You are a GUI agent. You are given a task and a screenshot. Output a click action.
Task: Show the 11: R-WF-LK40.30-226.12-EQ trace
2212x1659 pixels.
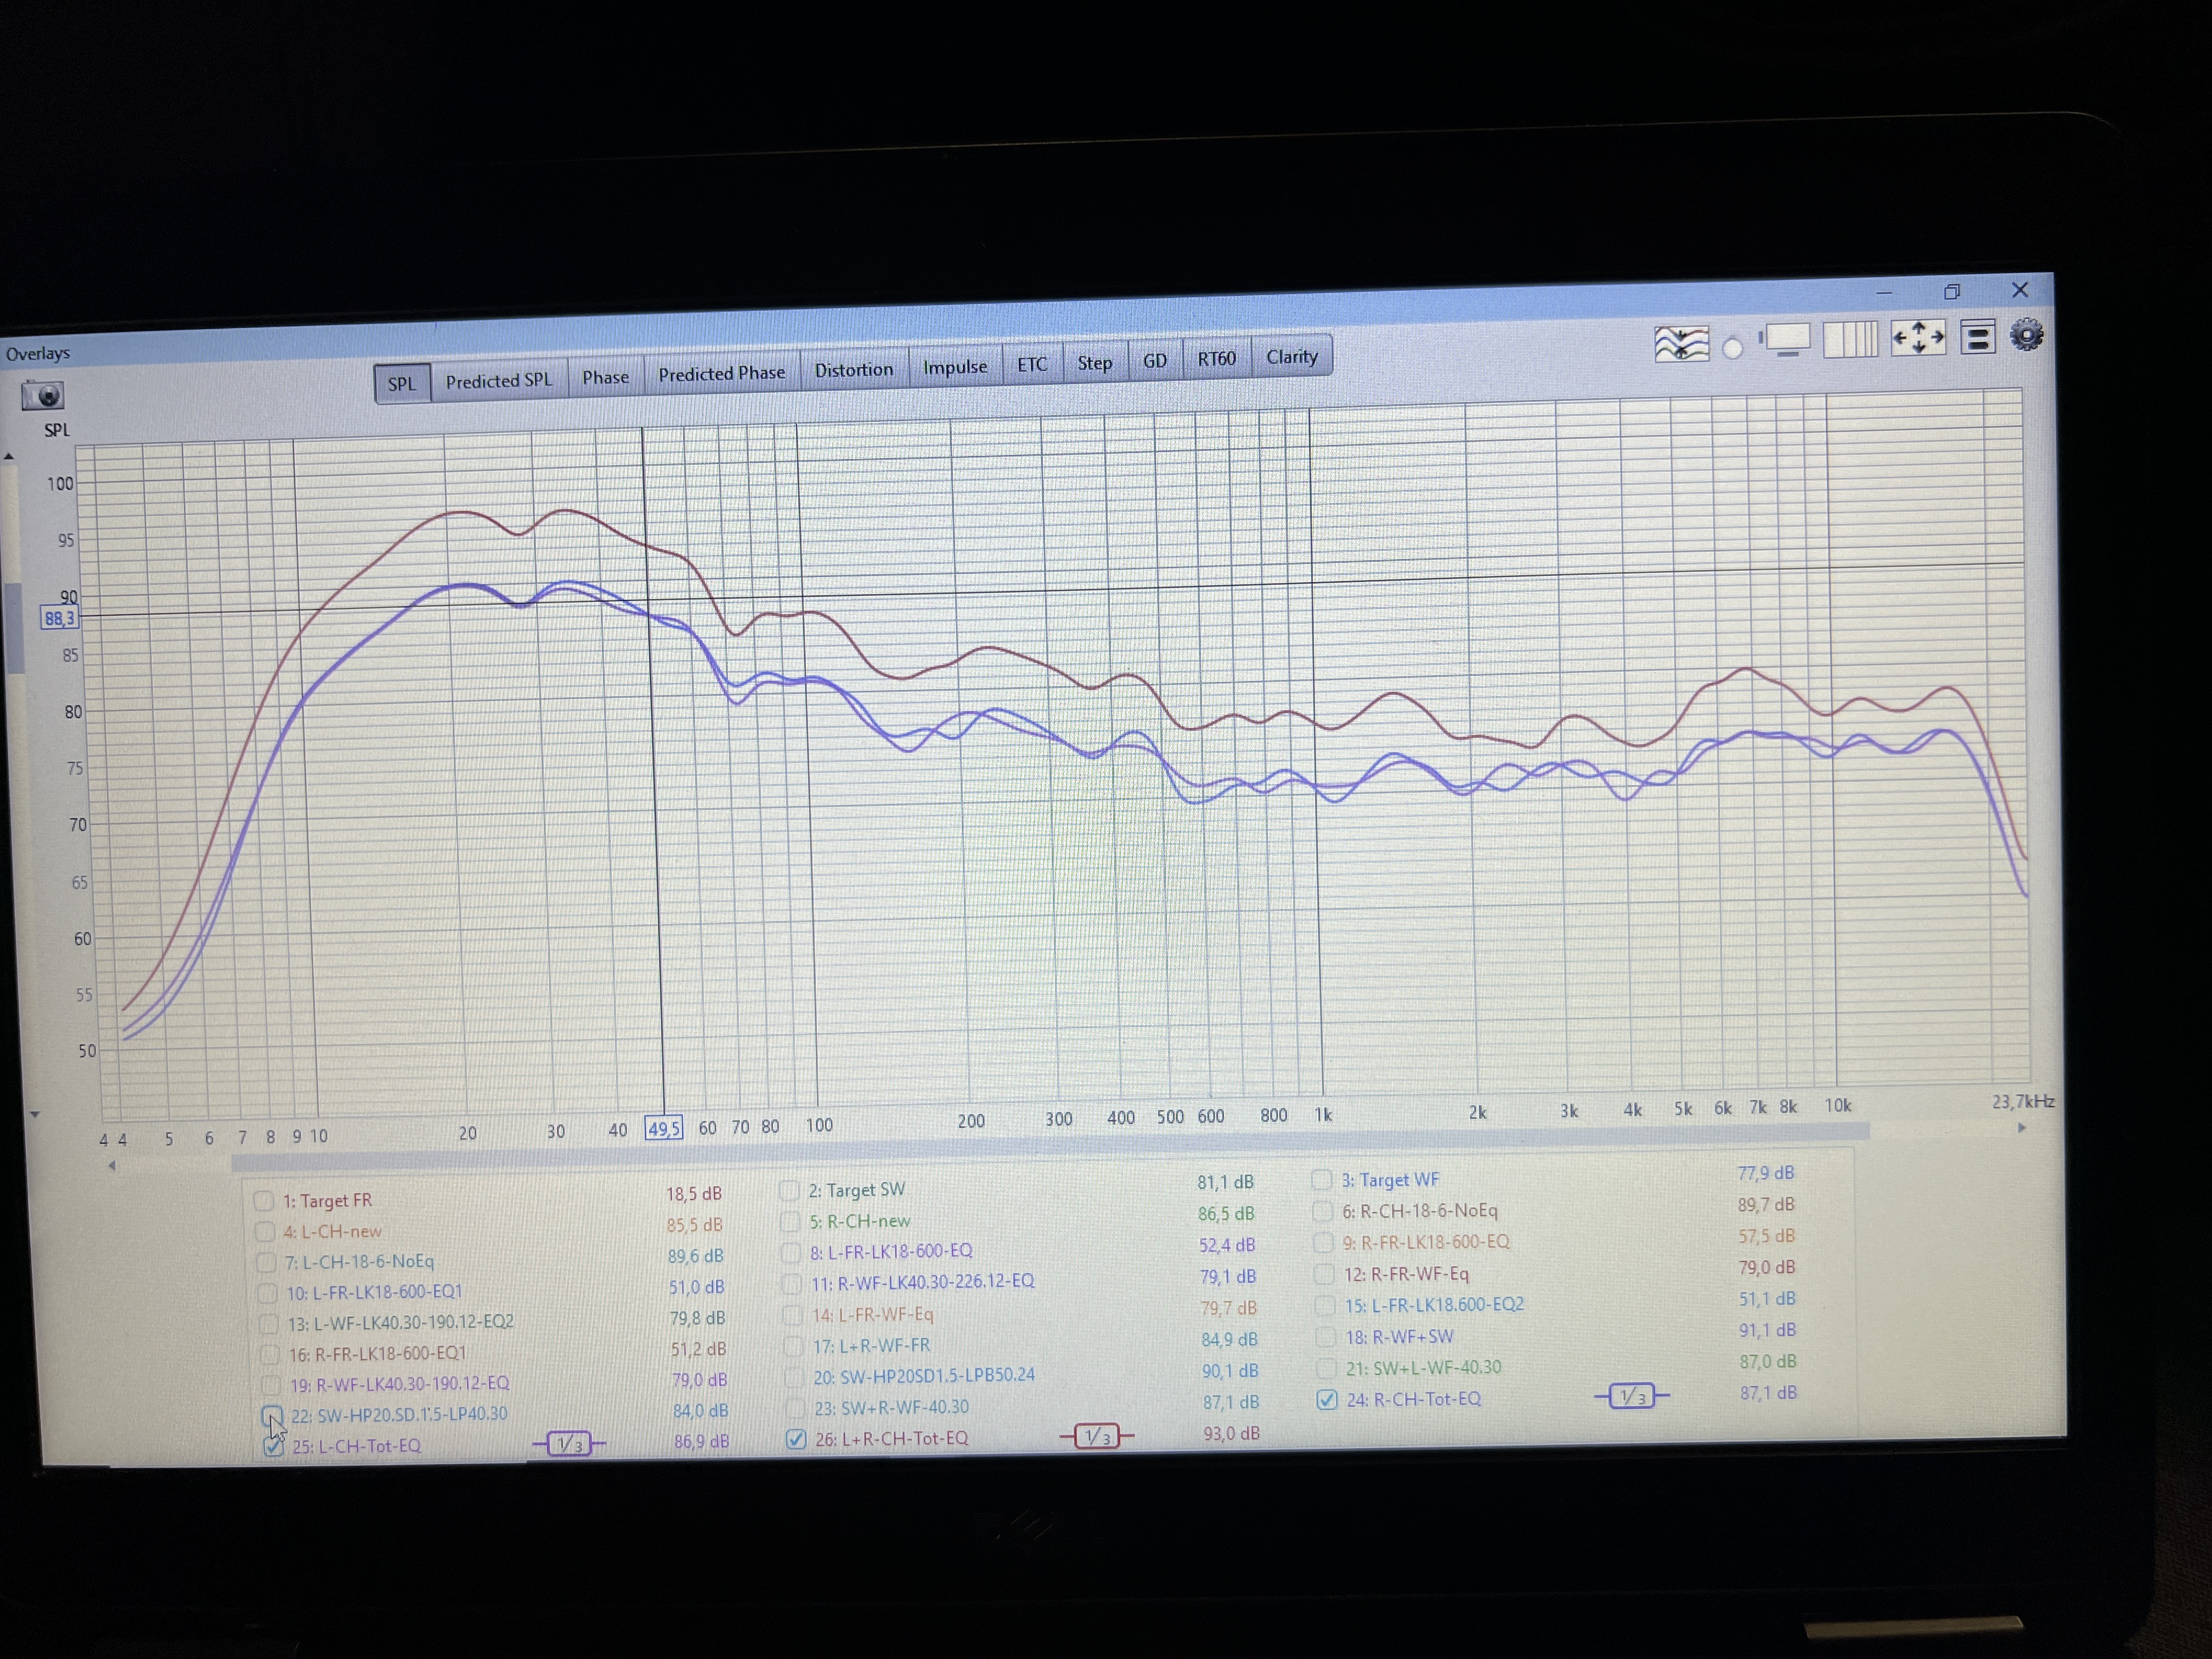pos(791,1283)
